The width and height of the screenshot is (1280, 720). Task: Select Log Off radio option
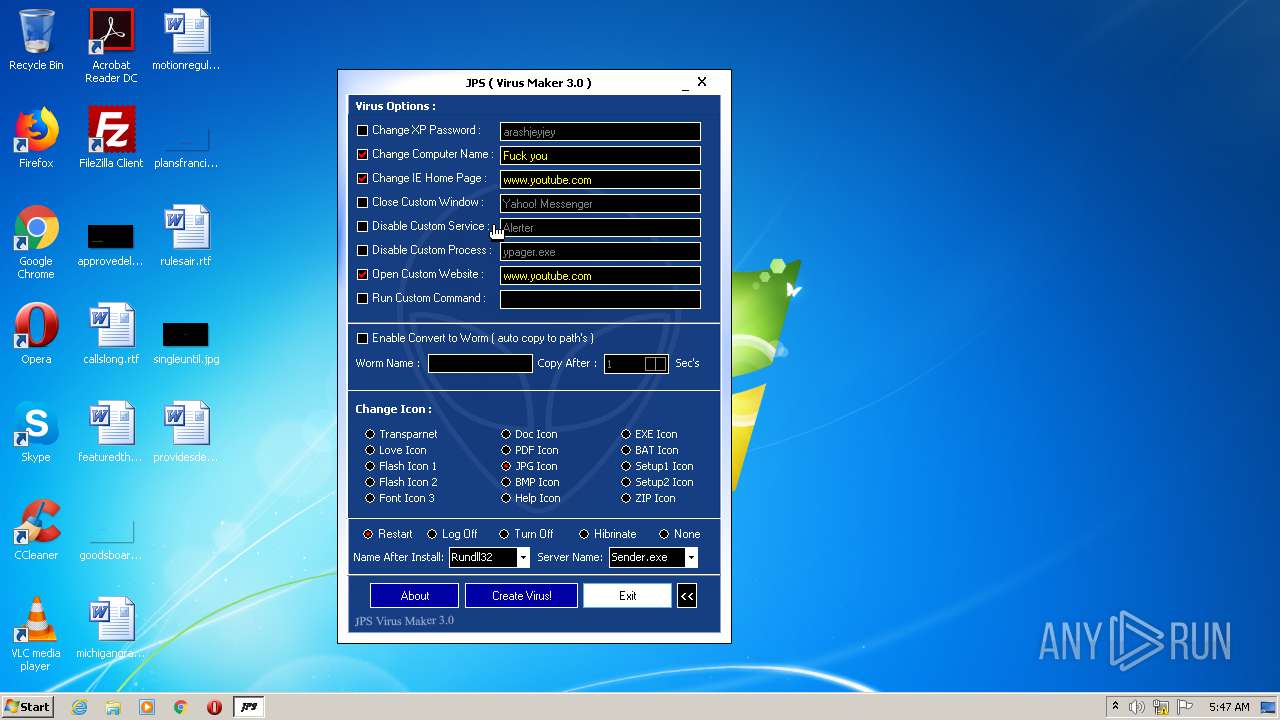[x=432, y=534]
